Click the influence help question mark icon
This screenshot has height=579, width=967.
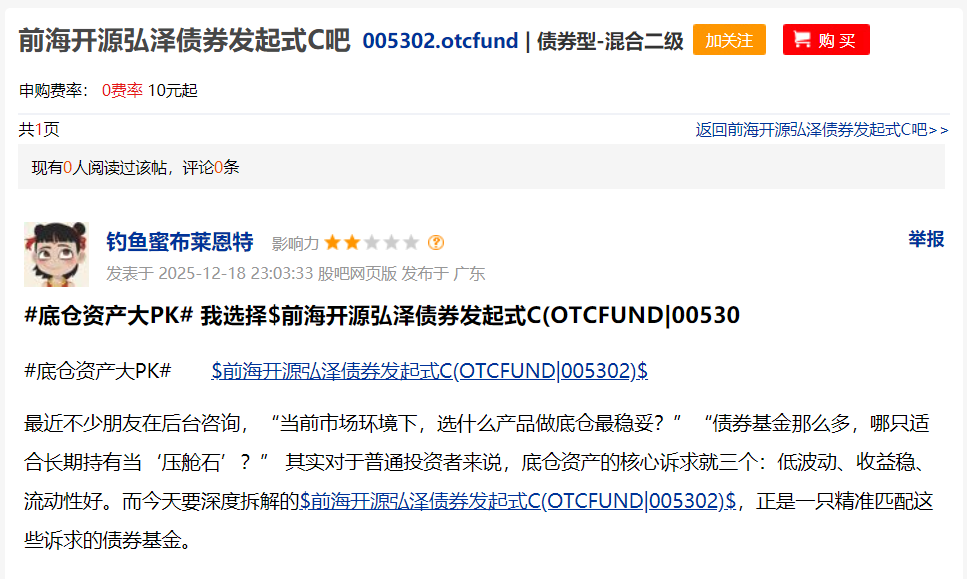[435, 242]
